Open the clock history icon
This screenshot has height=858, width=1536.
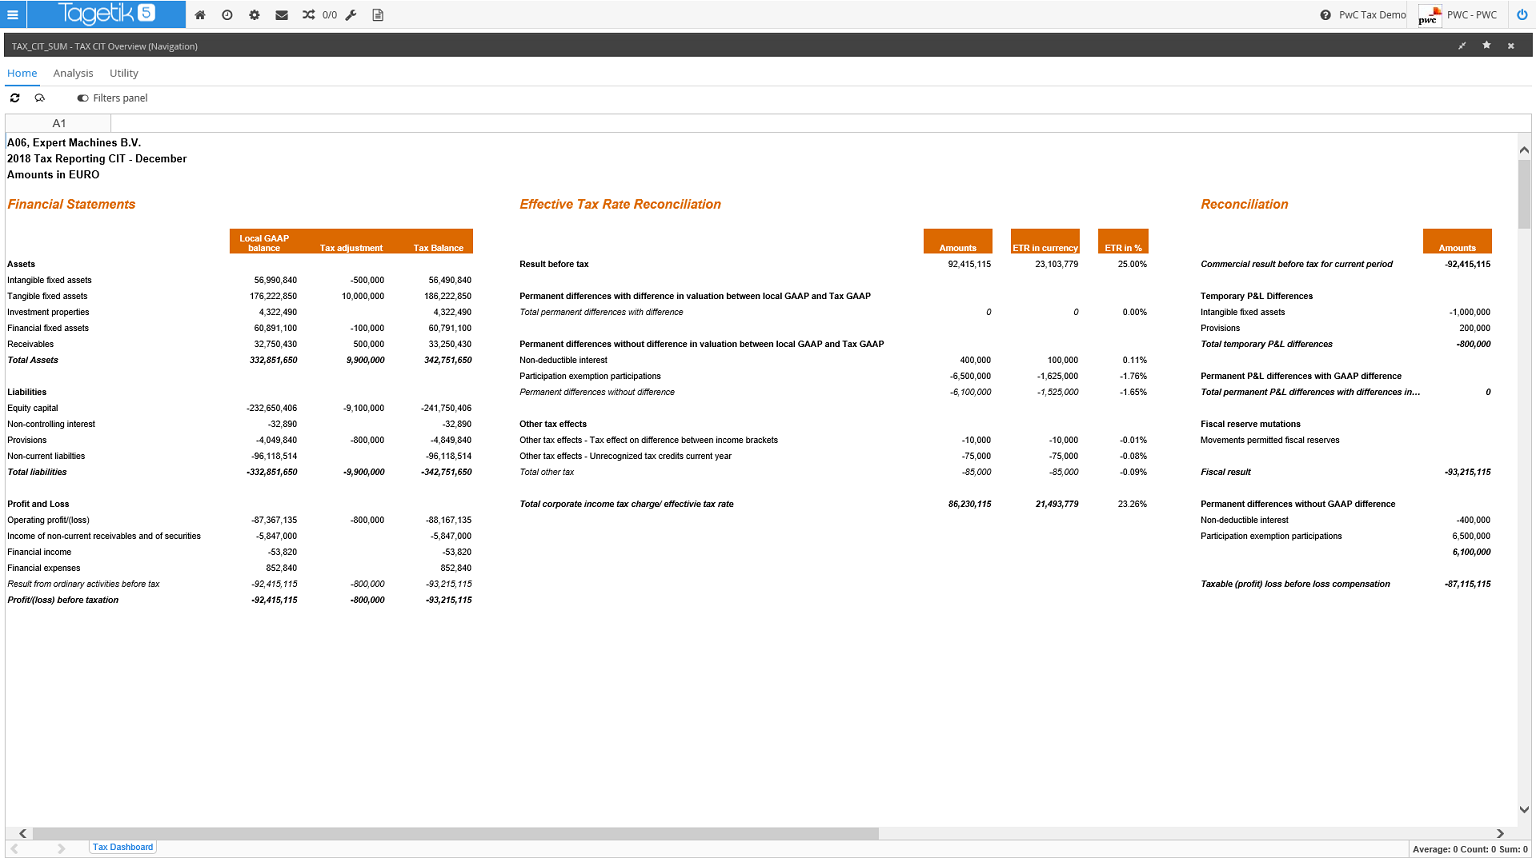(x=227, y=15)
